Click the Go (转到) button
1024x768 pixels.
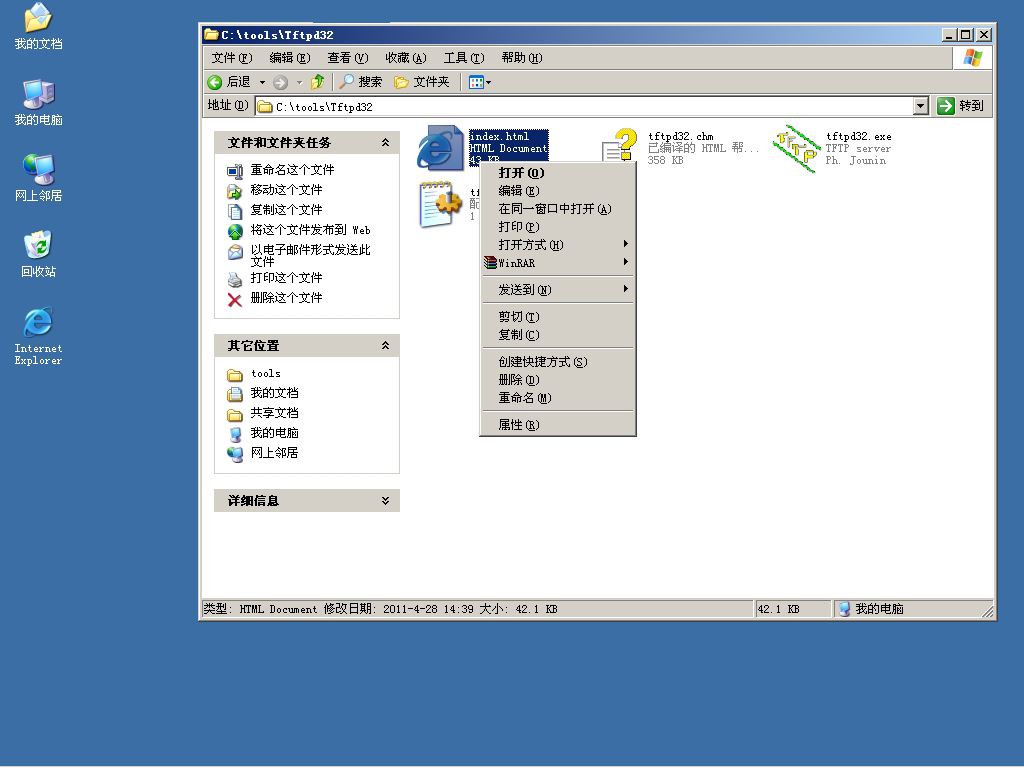coord(960,106)
